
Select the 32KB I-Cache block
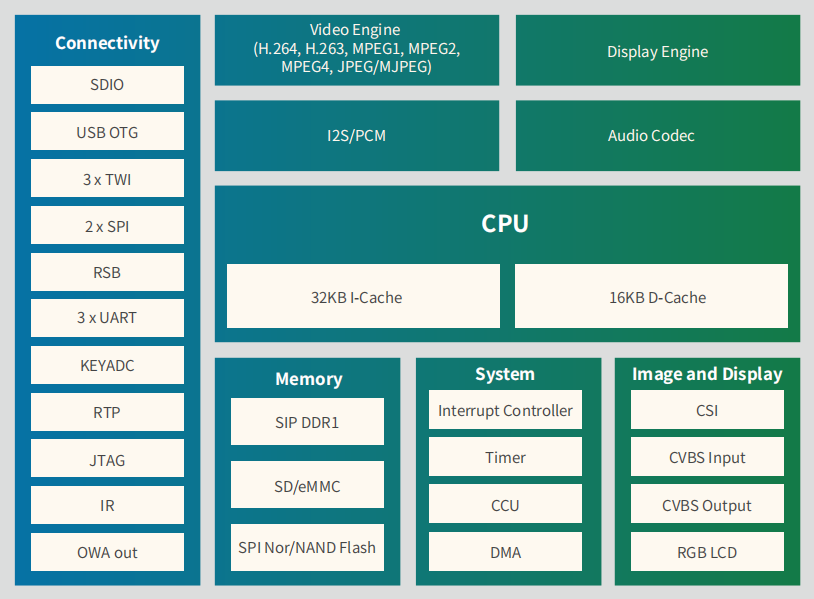[363, 296]
